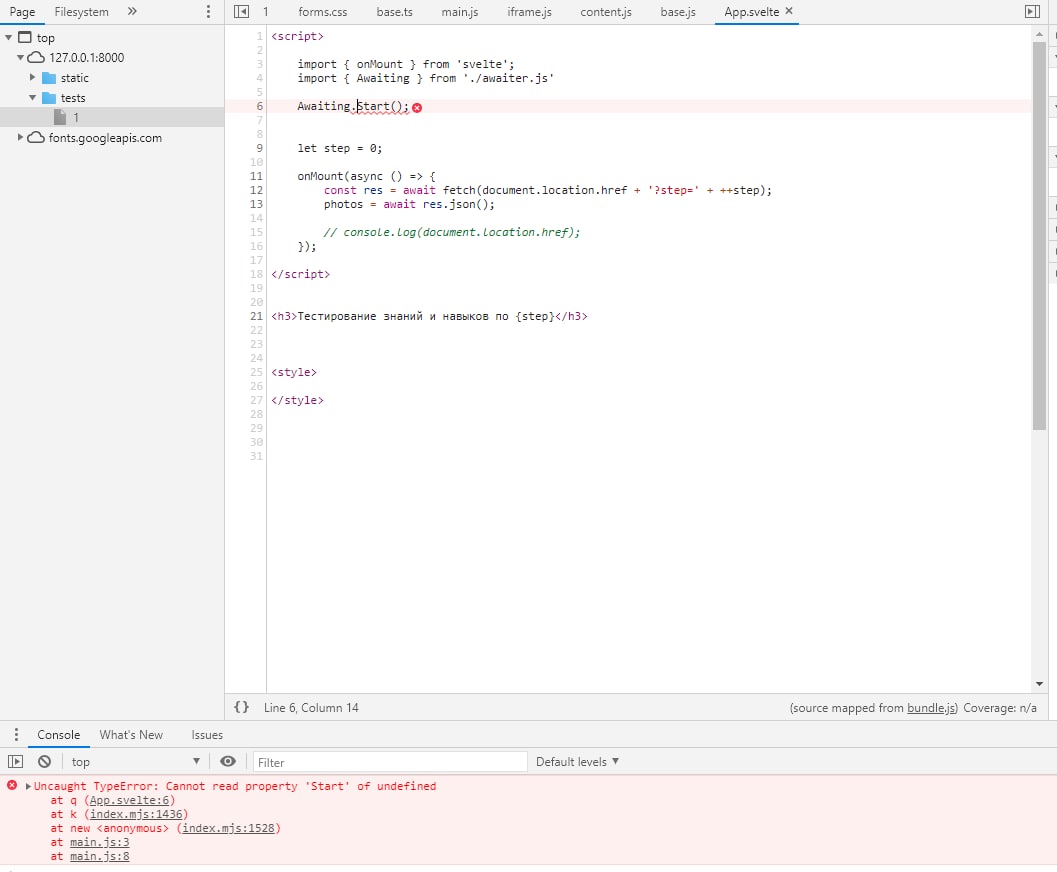
Task: Show the console sidebar icon
Action: (16, 761)
